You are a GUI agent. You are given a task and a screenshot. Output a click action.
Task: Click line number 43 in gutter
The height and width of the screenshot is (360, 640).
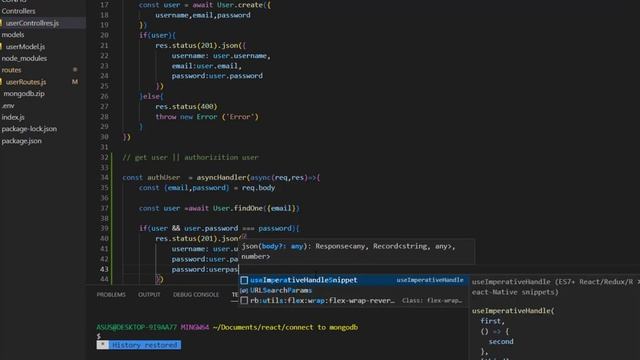pos(104,269)
